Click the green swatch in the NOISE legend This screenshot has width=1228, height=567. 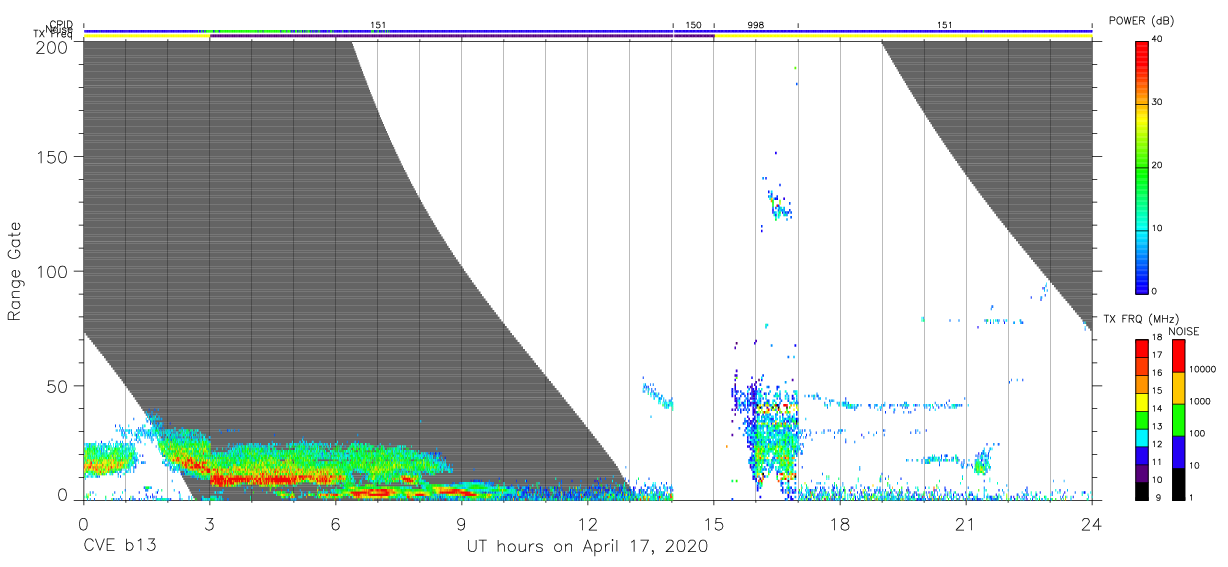[1178, 420]
